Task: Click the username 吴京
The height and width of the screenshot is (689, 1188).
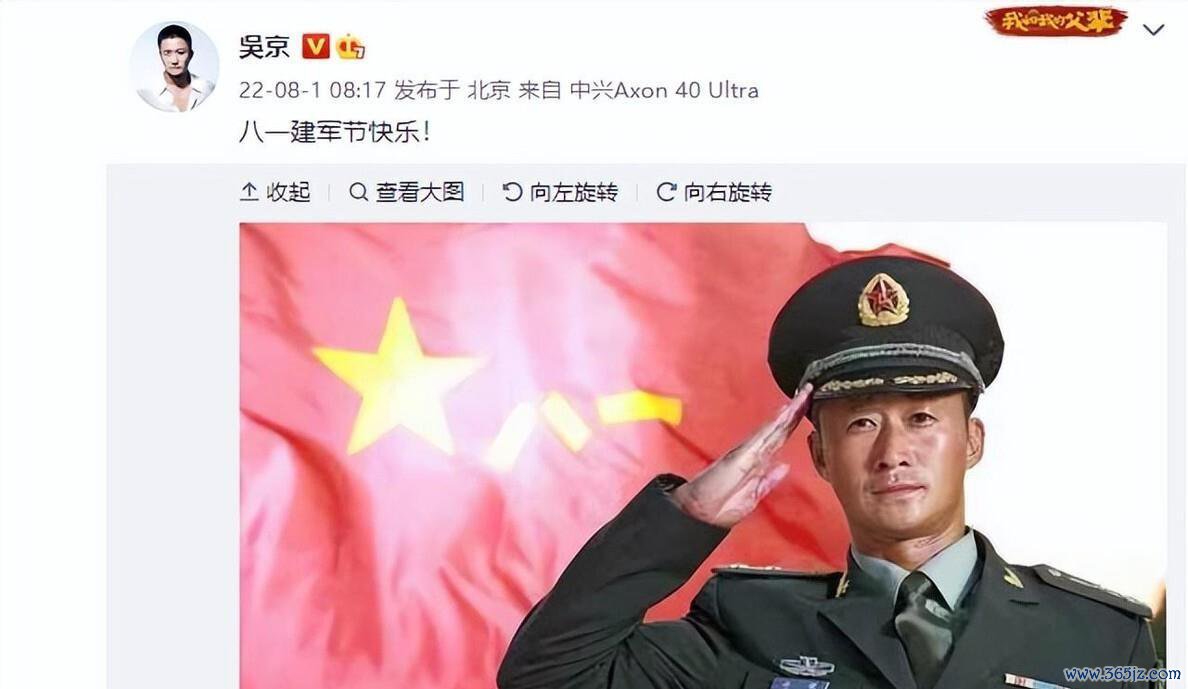Action: pos(264,46)
